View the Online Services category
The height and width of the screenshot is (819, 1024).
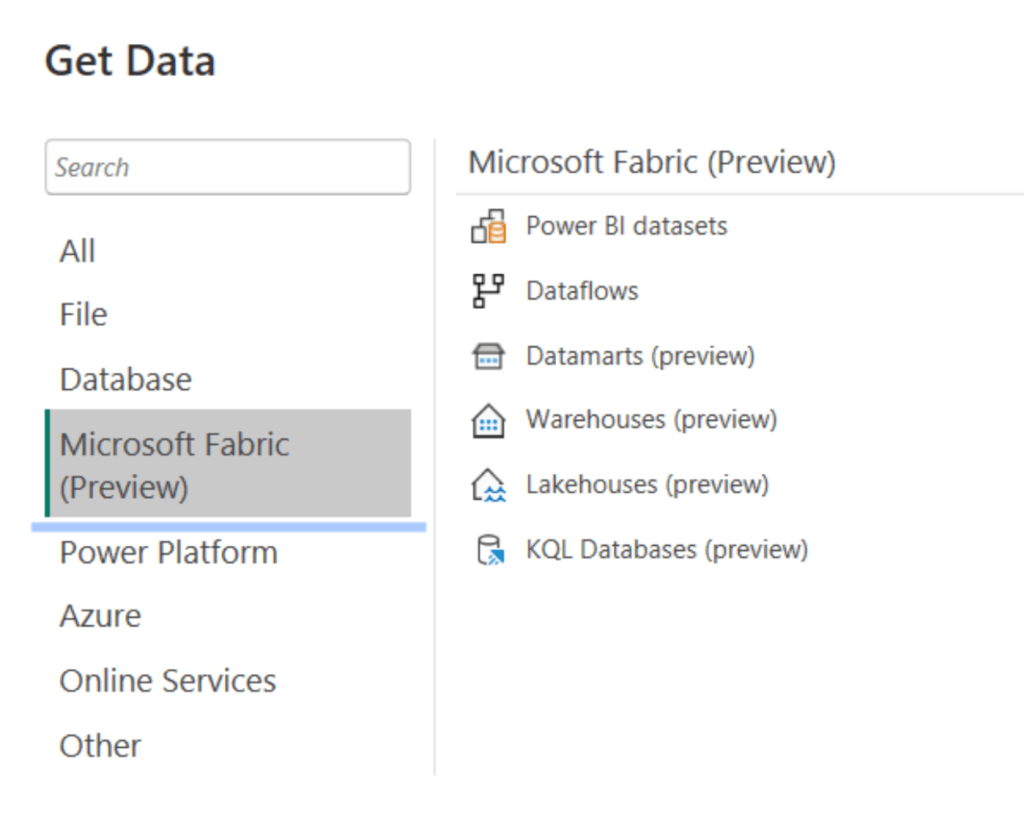[168, 681]
